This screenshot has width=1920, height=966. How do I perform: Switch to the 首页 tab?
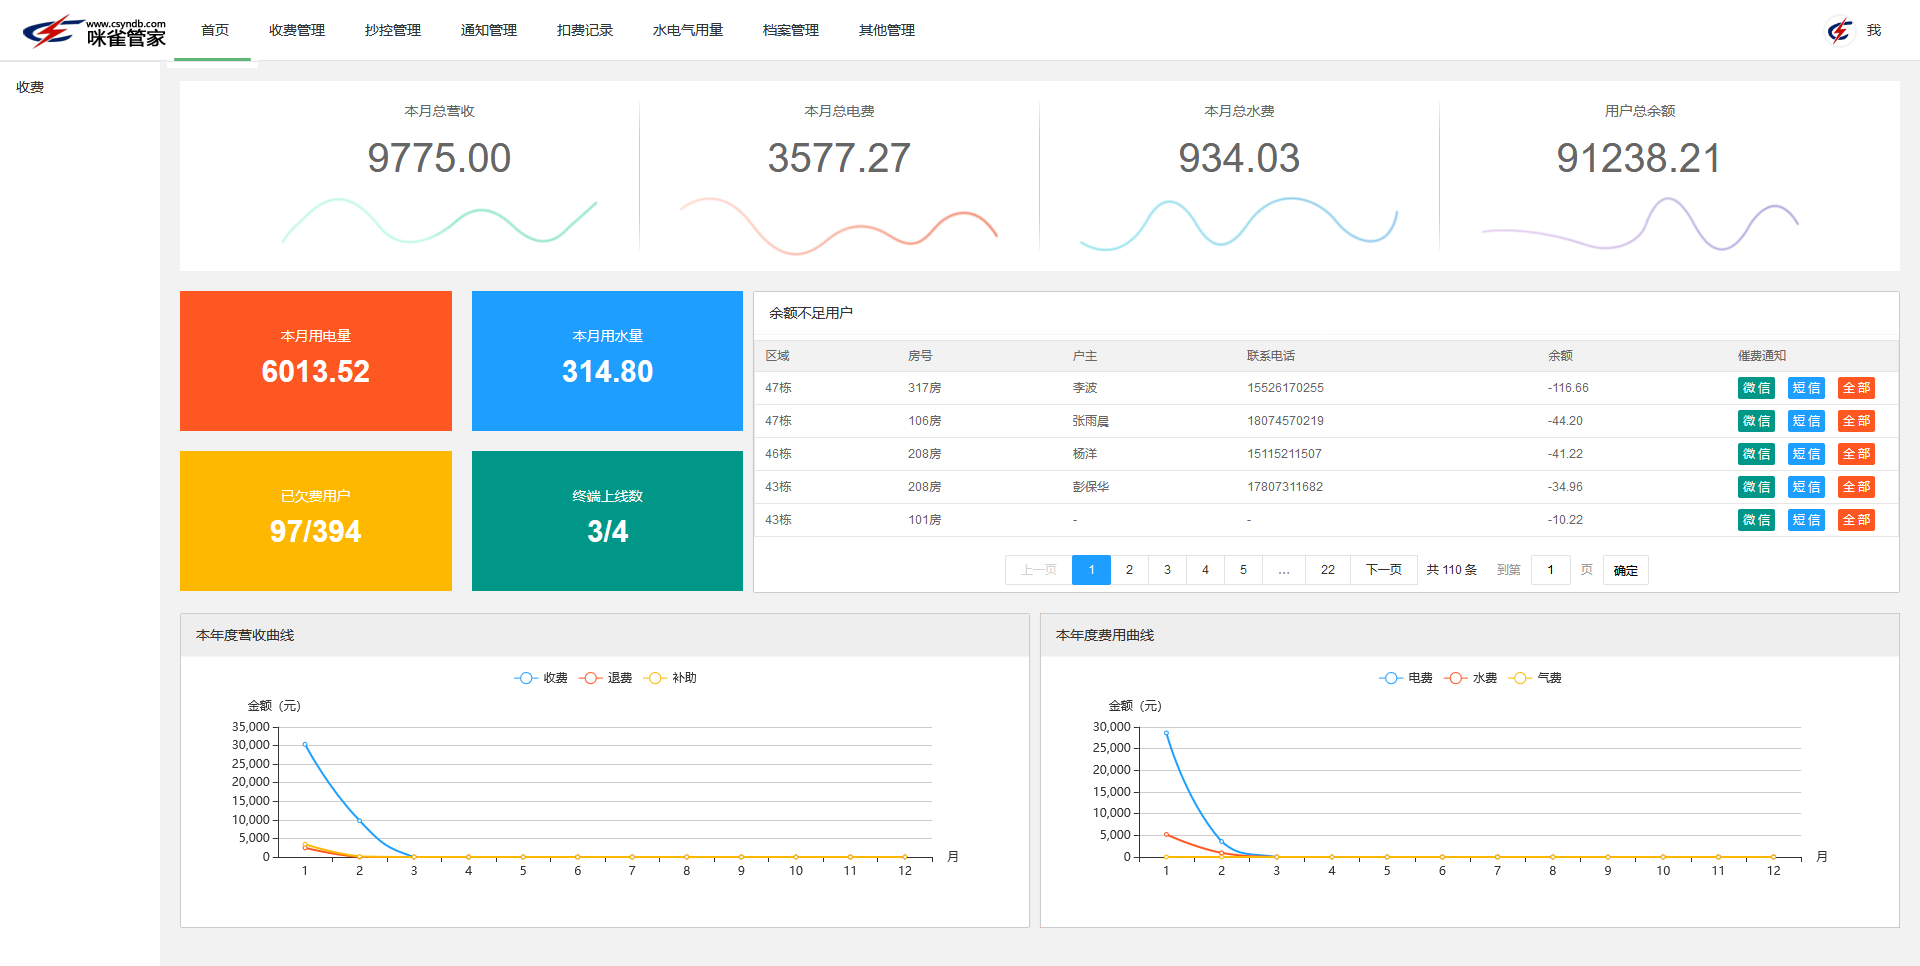tap(215, 30)
